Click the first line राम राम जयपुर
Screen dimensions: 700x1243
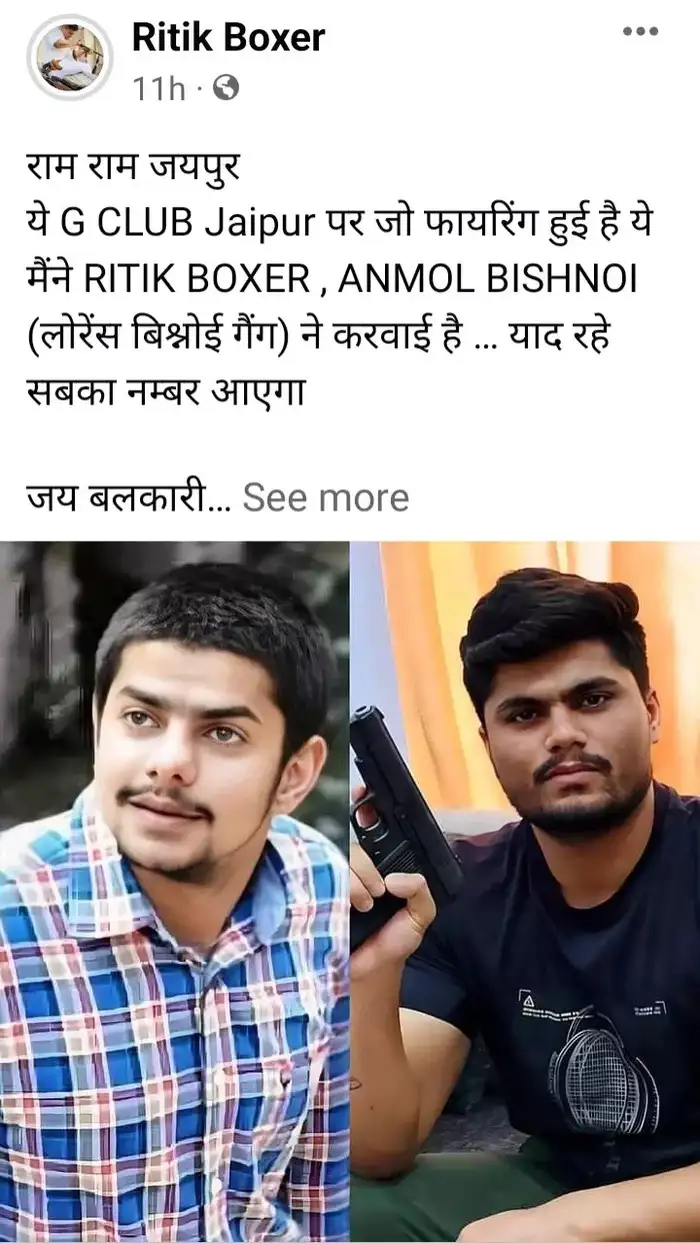pyautogui.click(x=133, y=166)
